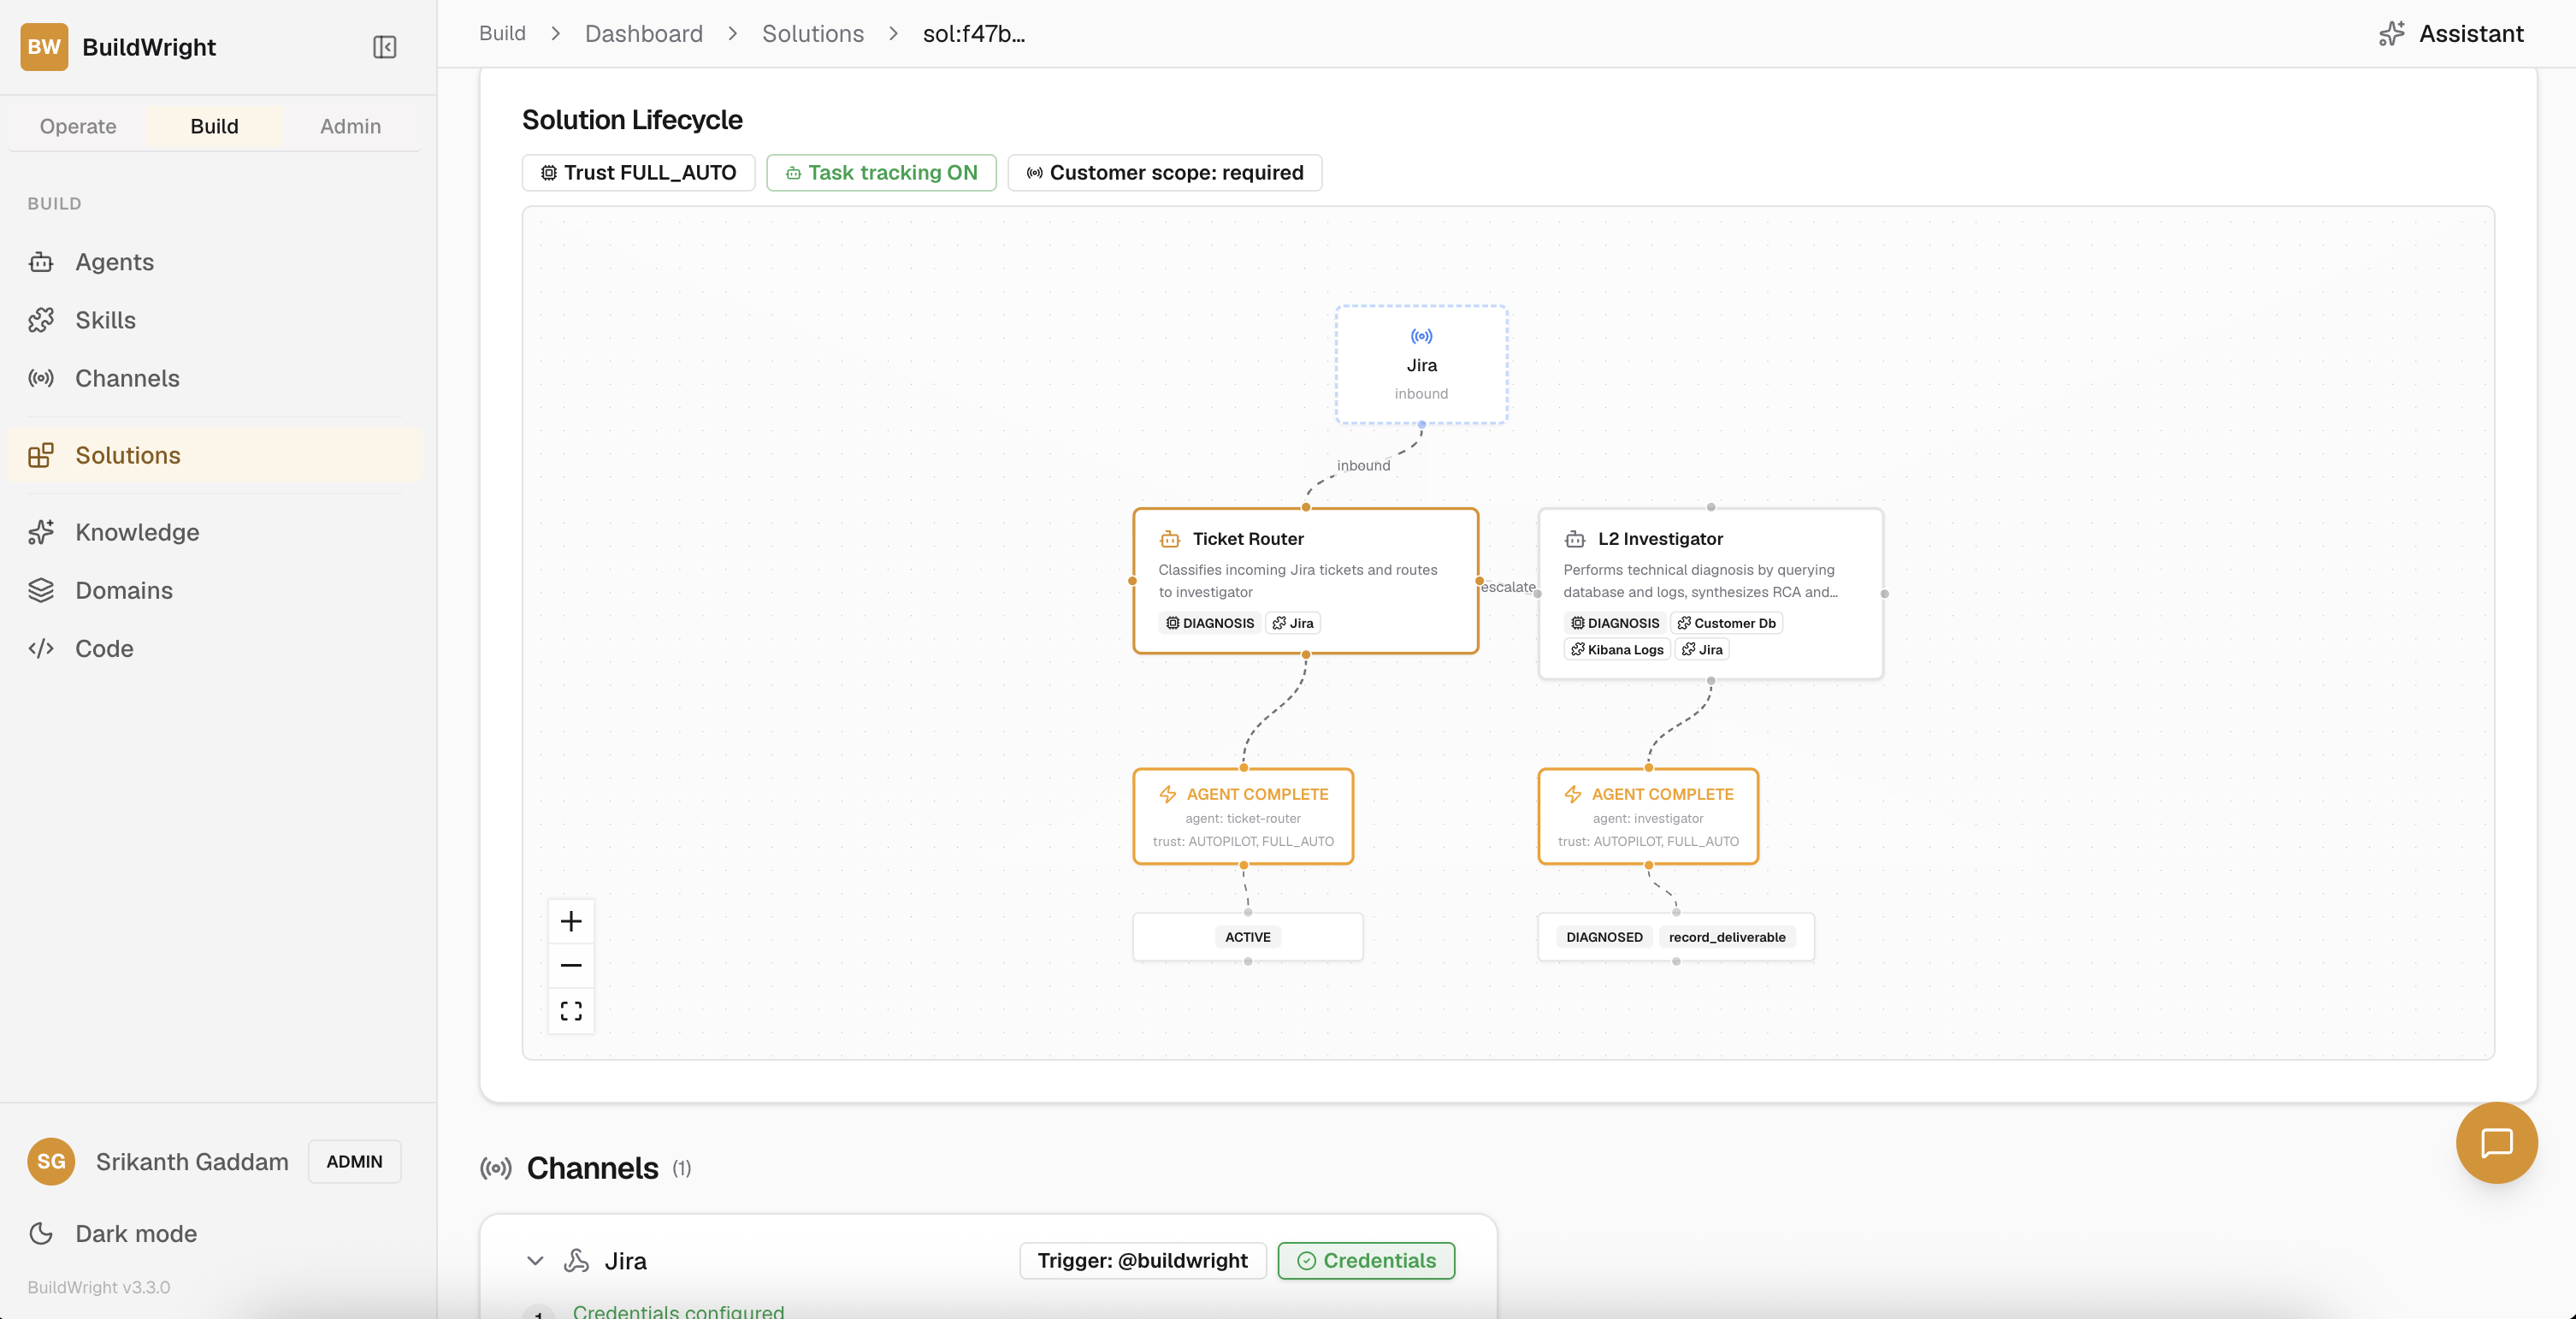Viewport: 2576px width, 1319px height.
Task: Open Channels in the sidebar
Action: coord(215,378)
